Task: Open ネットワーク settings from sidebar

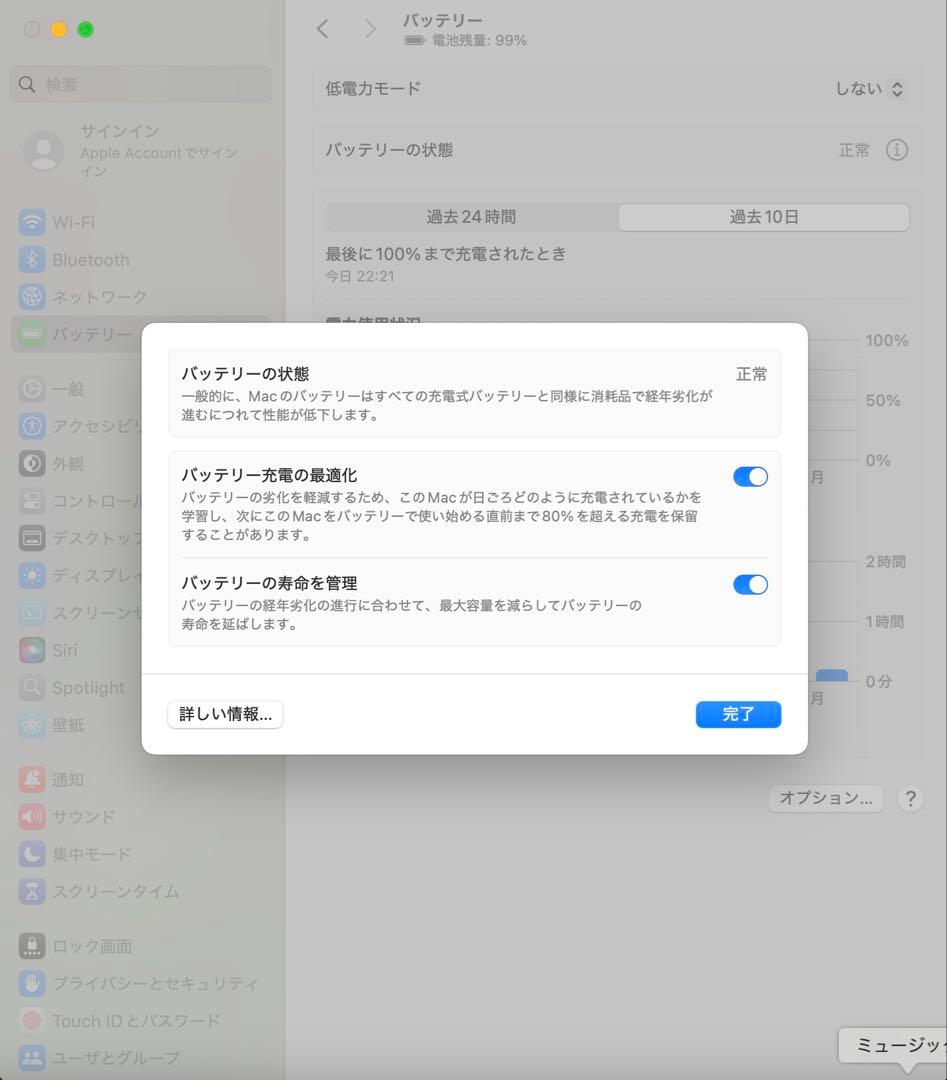Action: pos(31,296)
